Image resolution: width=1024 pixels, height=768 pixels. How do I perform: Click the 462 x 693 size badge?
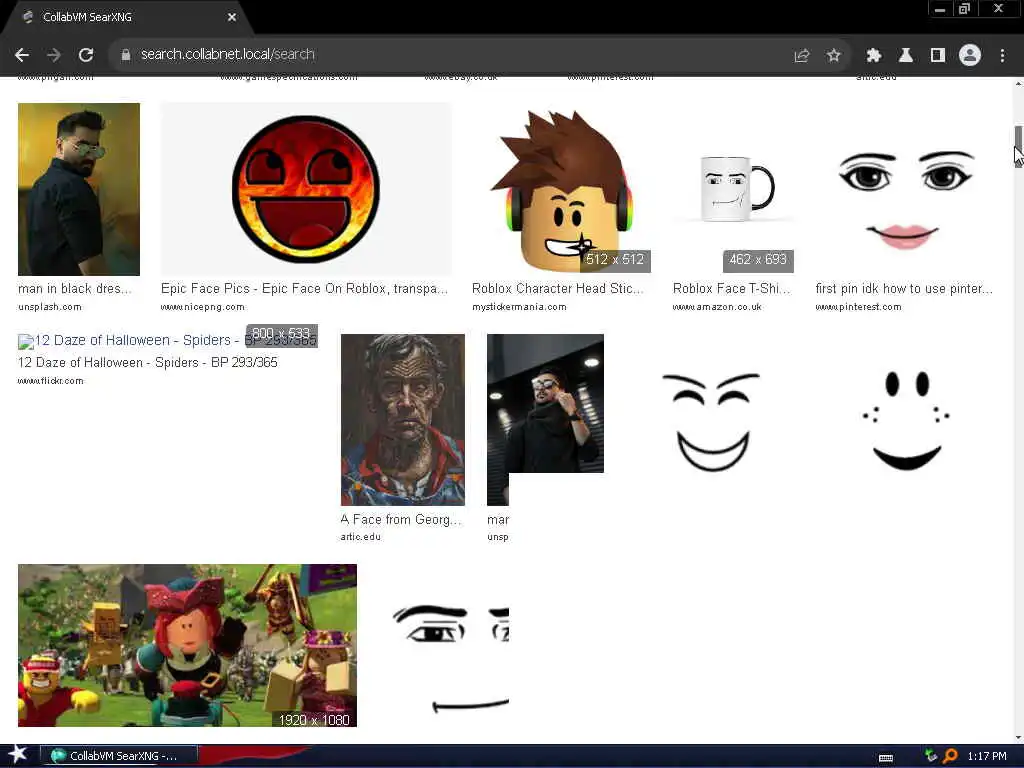pyautogui.click(x=758, y=260)
